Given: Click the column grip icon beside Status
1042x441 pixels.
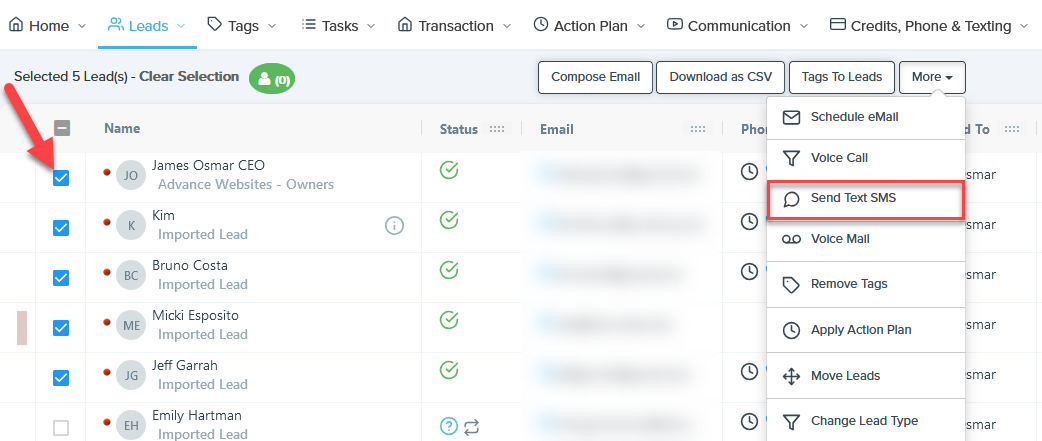Looking at the screenshot, I should 497,129.
